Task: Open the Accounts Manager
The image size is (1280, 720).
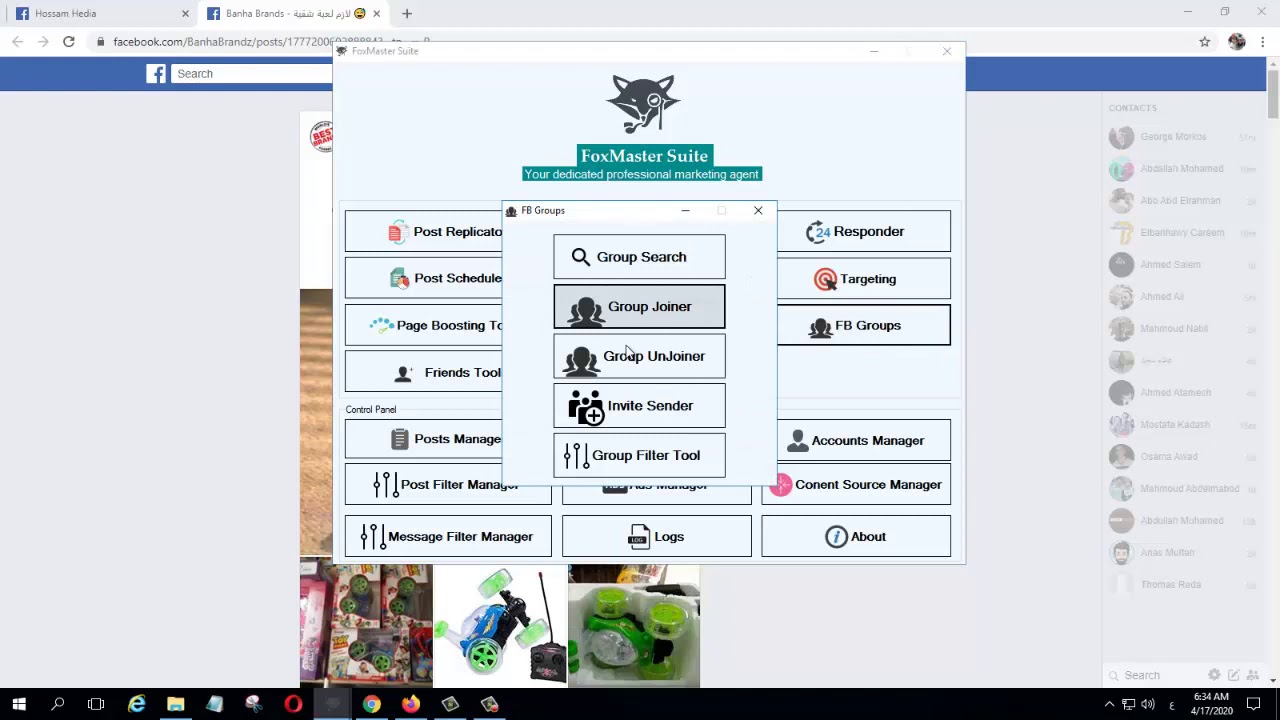Action: click(x=863, y=440)
